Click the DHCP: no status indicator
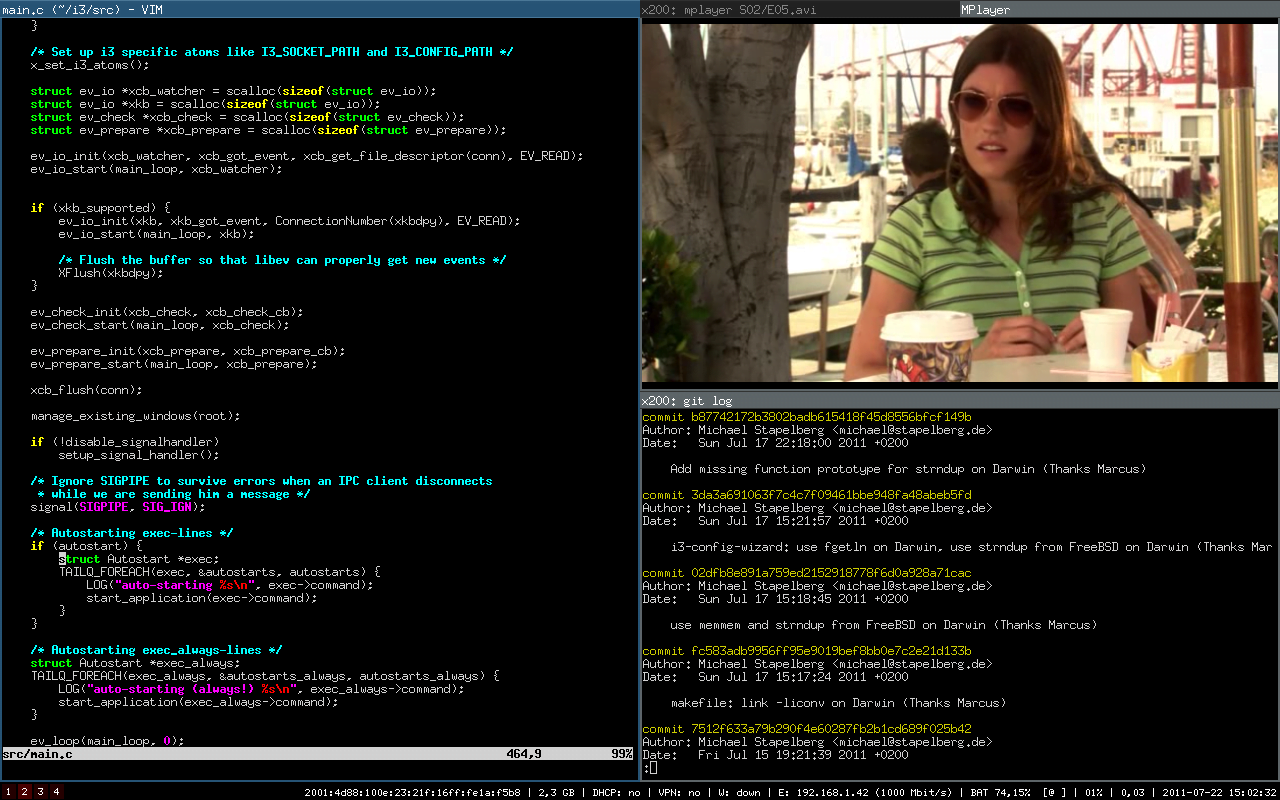 click(x=621, y=792)
